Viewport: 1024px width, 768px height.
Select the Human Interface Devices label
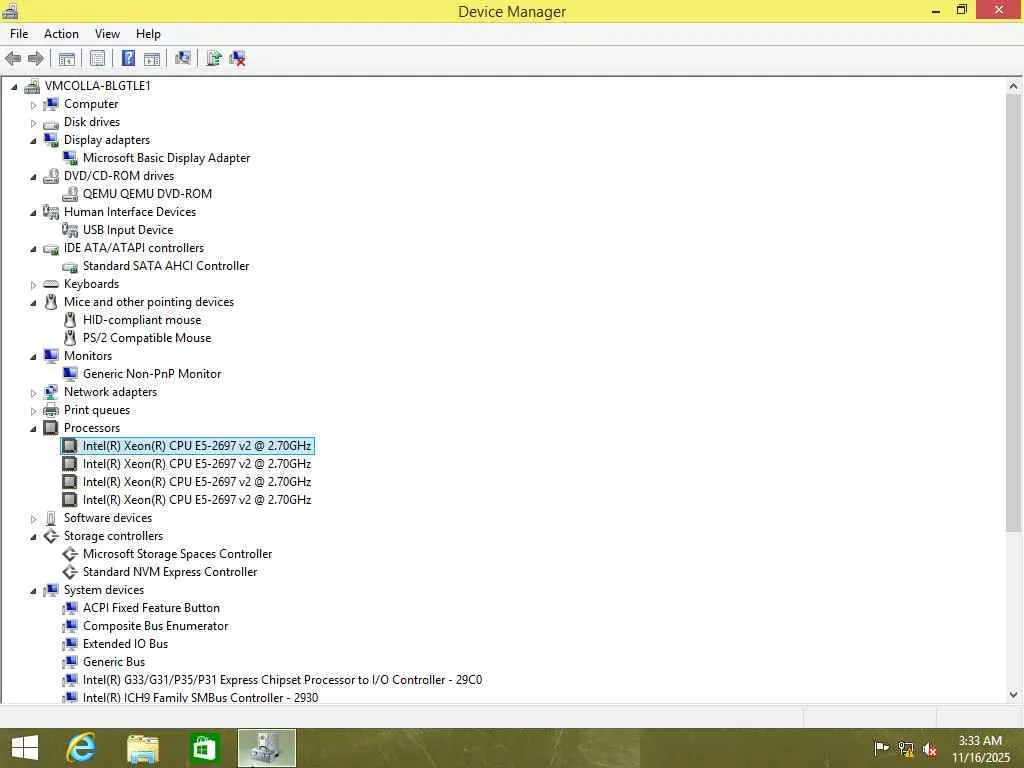click(130, 212)
